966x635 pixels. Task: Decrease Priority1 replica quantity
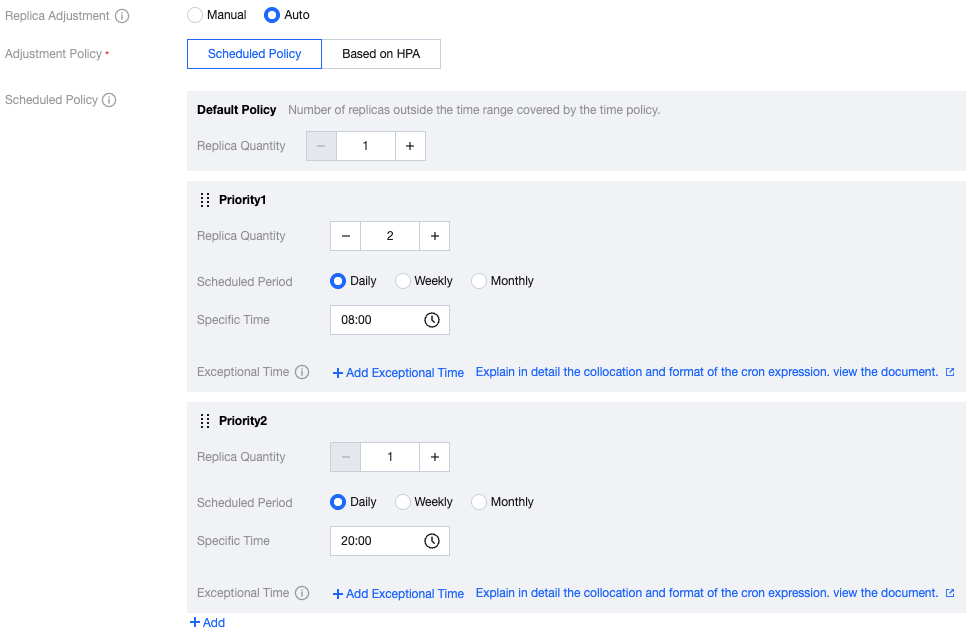tap(345, 236)
